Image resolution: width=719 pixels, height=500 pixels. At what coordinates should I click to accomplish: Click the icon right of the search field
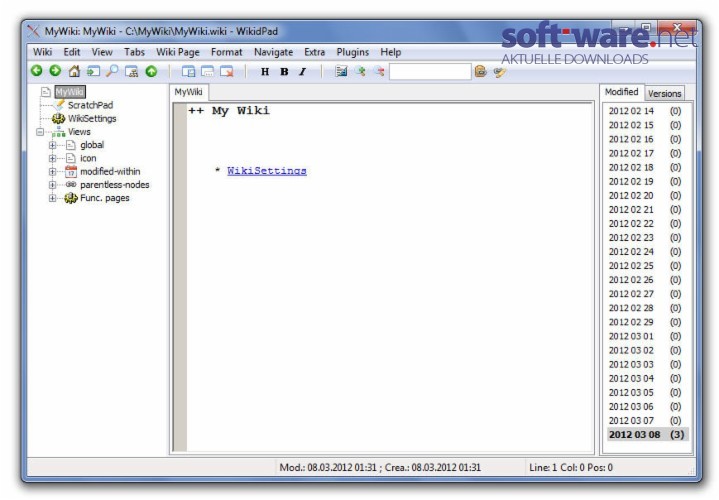(x=480, y=71)
